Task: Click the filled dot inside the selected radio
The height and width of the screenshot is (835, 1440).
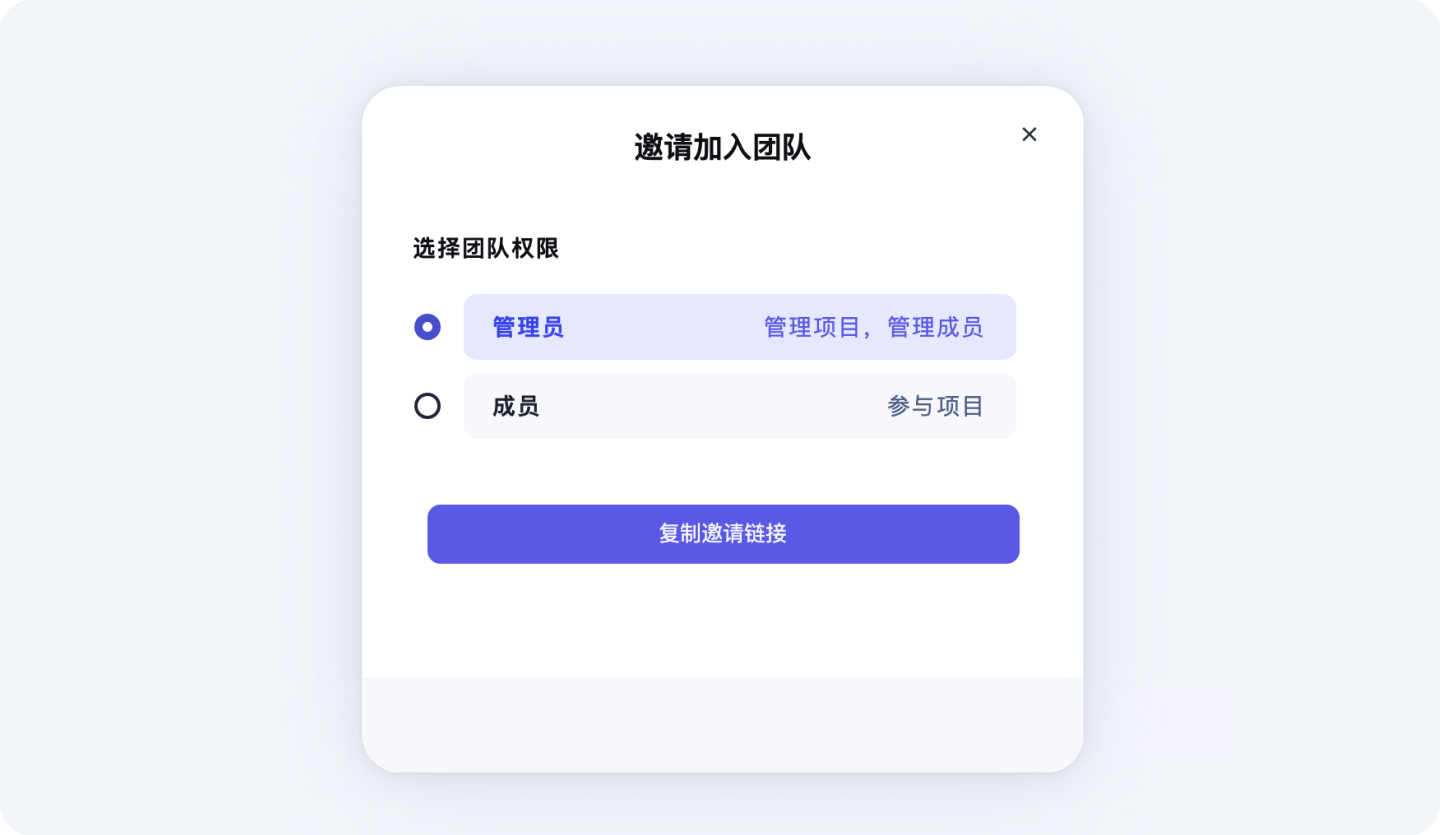Action: pyautogui.click(x=427, y=327)
